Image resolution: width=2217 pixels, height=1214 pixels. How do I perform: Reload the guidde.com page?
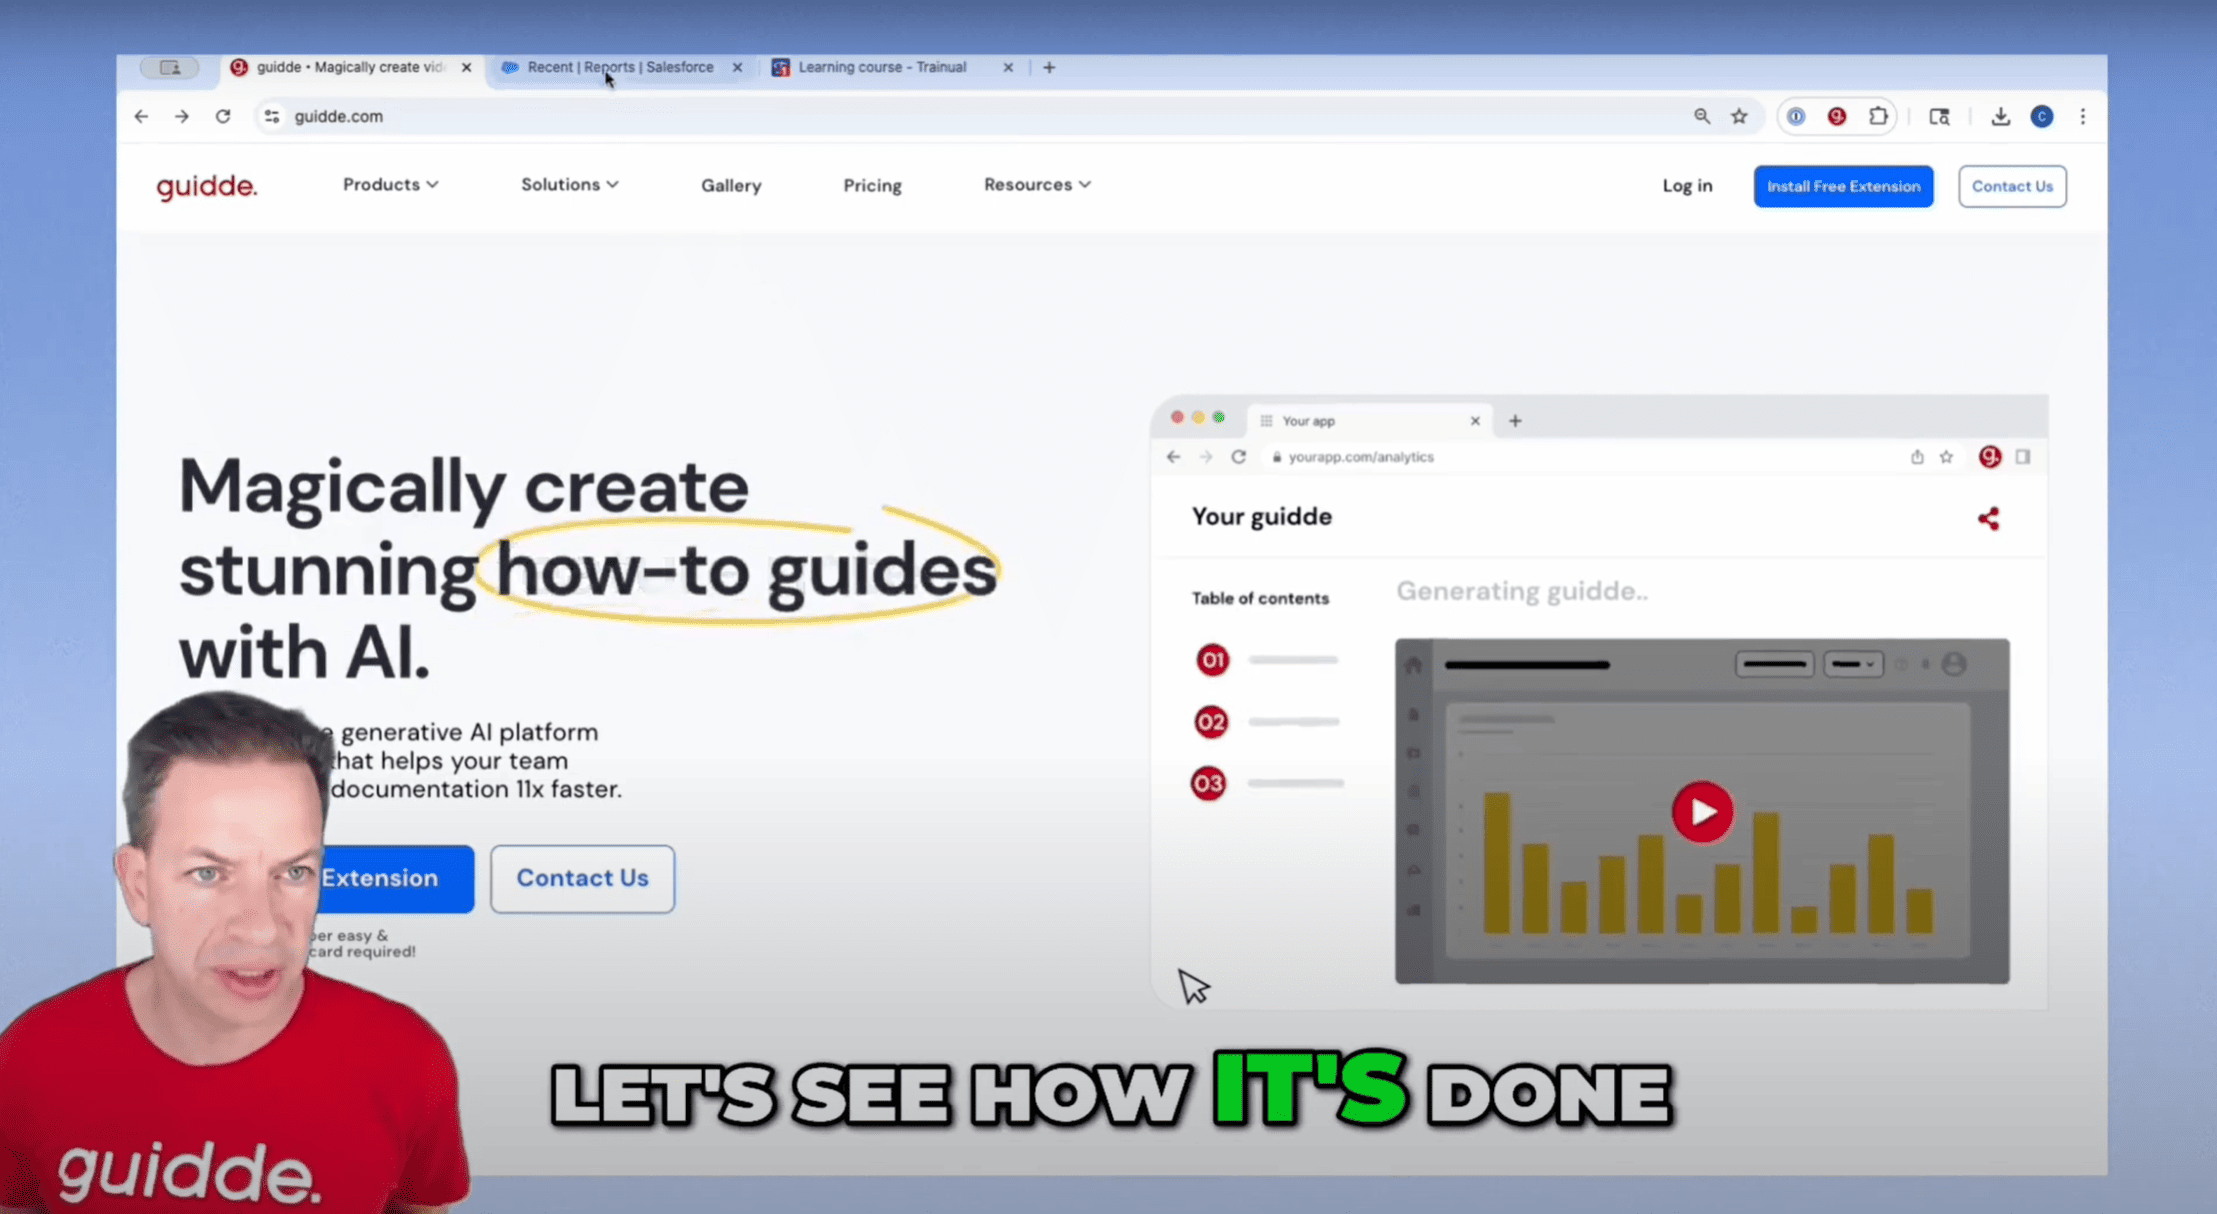tap(223, 116)
